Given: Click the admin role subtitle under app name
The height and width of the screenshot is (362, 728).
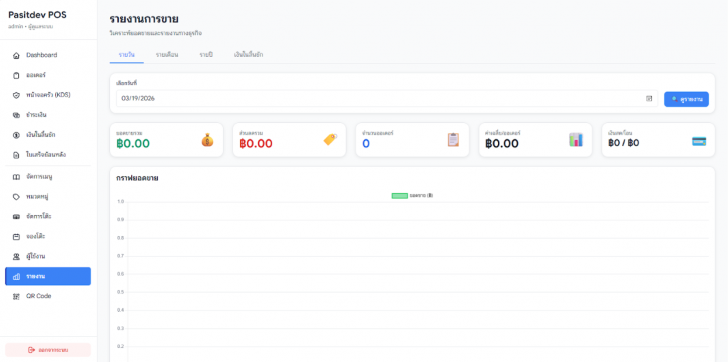Looking at the screenshot, I should (x=31, y=26).
